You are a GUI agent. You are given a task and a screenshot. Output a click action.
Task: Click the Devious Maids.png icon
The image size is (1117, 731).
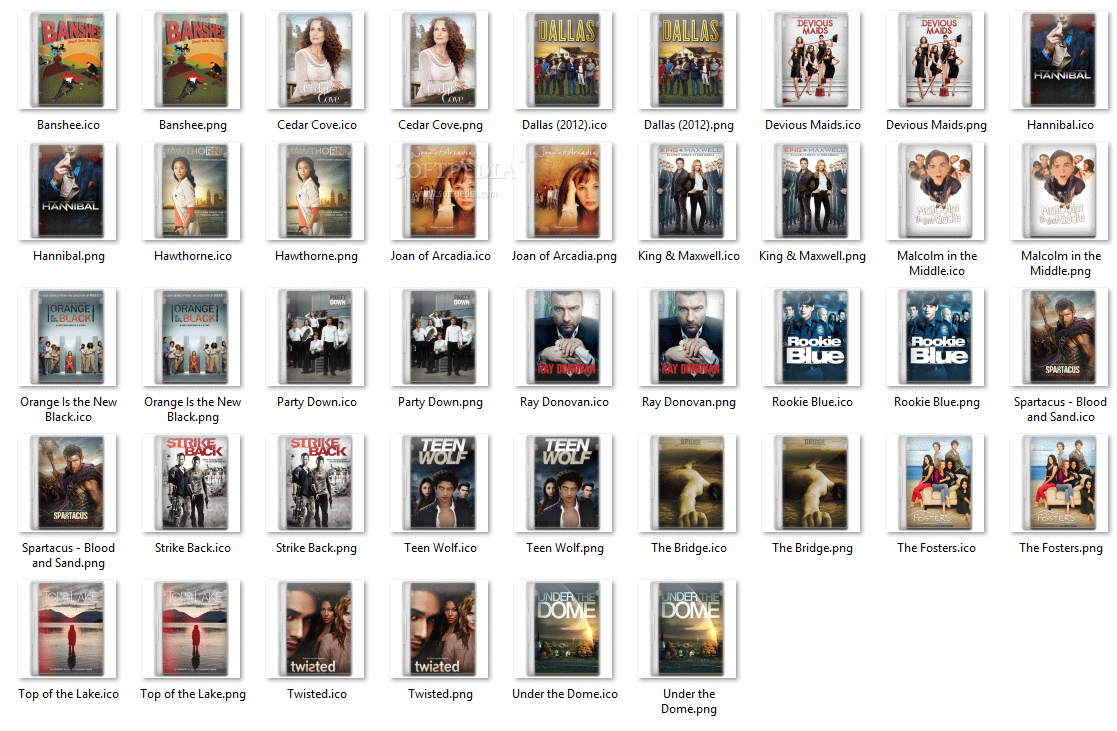point(935,60)
